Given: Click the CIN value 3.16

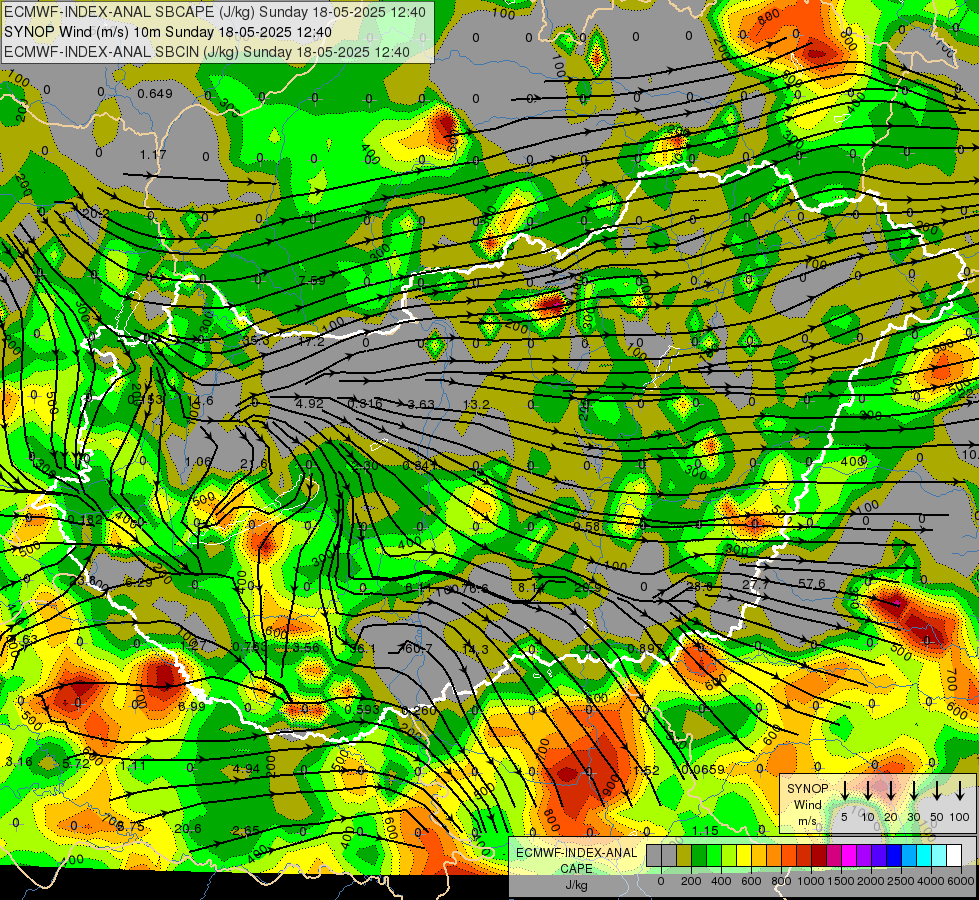Looking at the screenshot, I should 19,762.
